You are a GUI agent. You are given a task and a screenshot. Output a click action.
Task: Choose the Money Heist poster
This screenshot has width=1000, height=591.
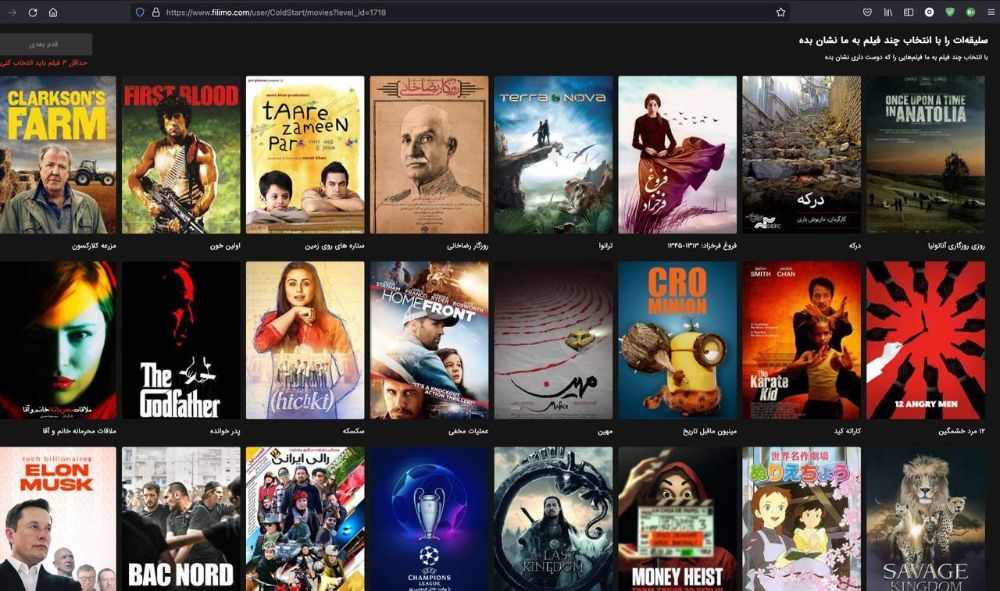(x=677, y=518)
